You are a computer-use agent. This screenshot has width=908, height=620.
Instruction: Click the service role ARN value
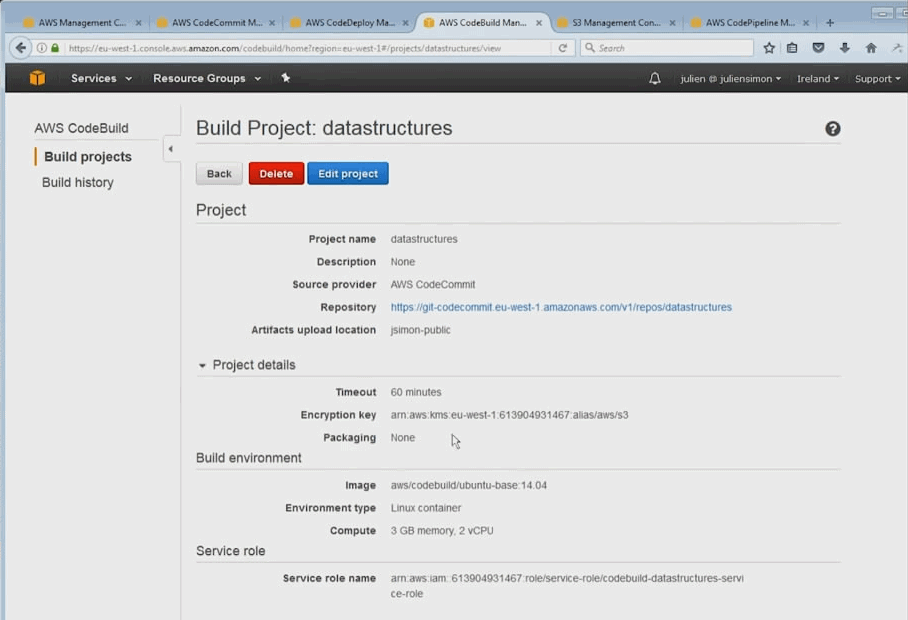(567, 586)
